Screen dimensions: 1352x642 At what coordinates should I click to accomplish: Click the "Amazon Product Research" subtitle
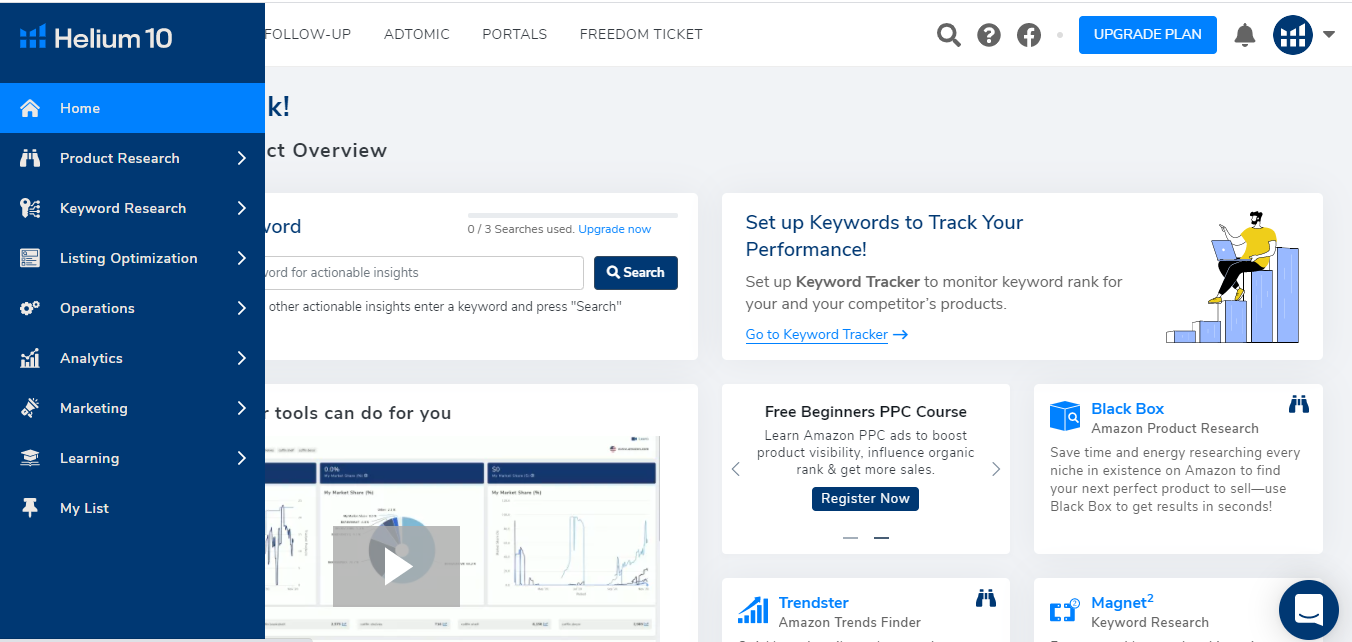[1175, 428]
